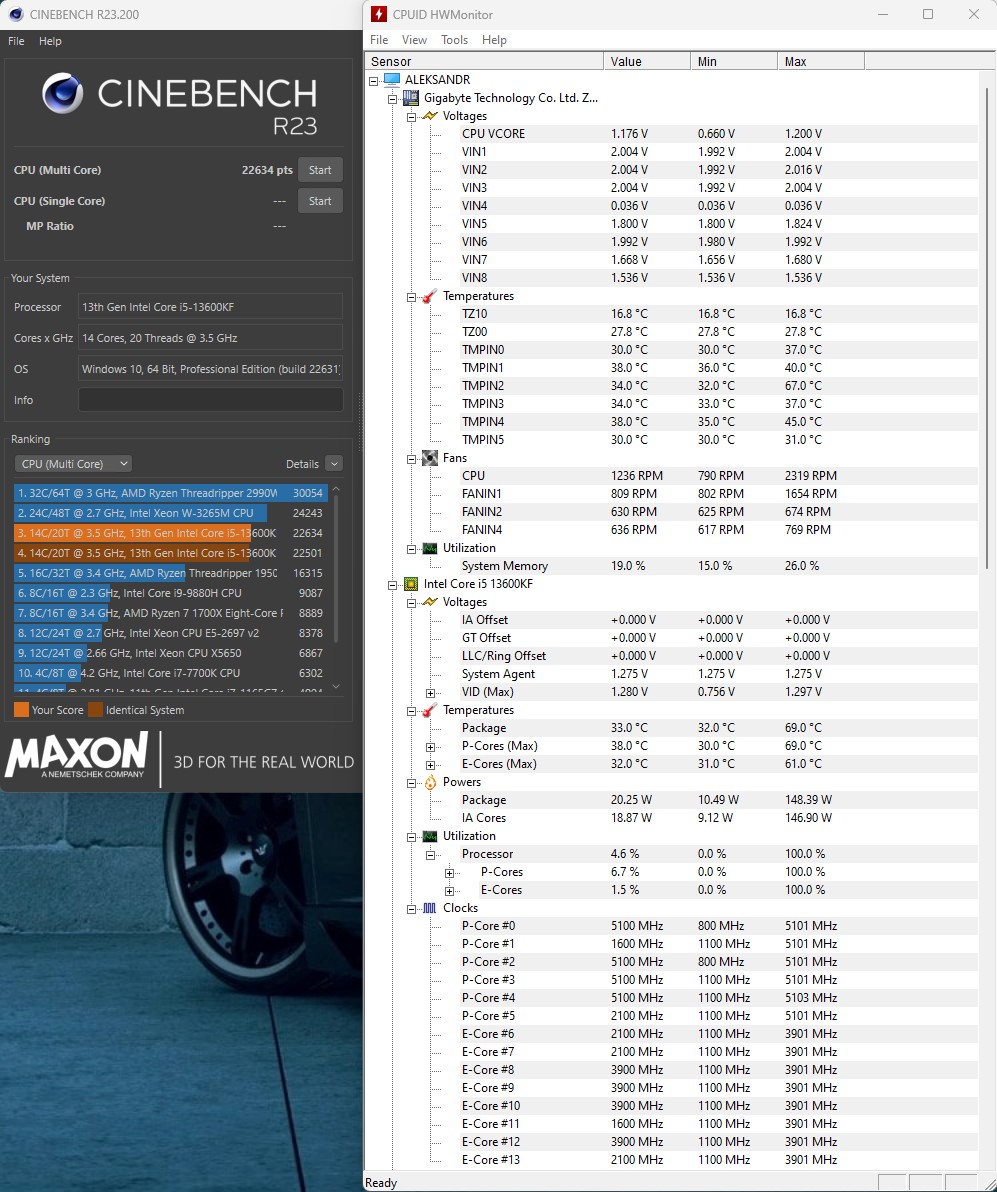
Task: Click the ranking list scroll up arrow
Action: click(x=336, y=489)
